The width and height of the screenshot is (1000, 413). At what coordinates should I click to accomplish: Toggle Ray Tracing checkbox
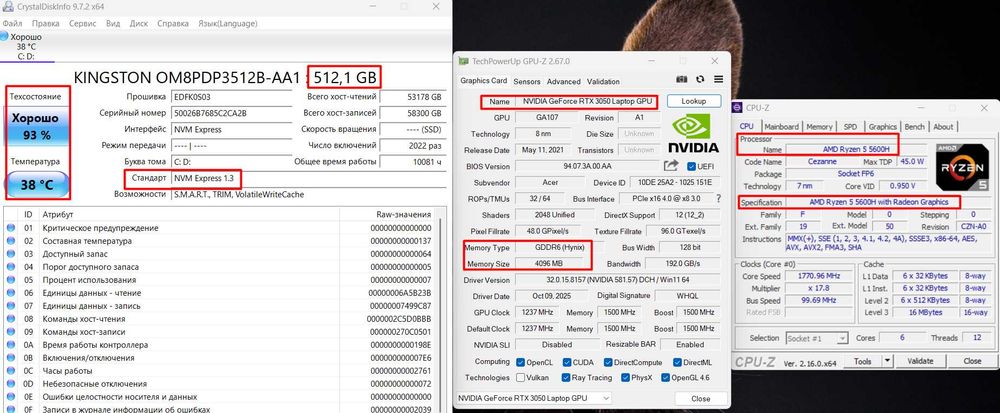pos(566,377)
